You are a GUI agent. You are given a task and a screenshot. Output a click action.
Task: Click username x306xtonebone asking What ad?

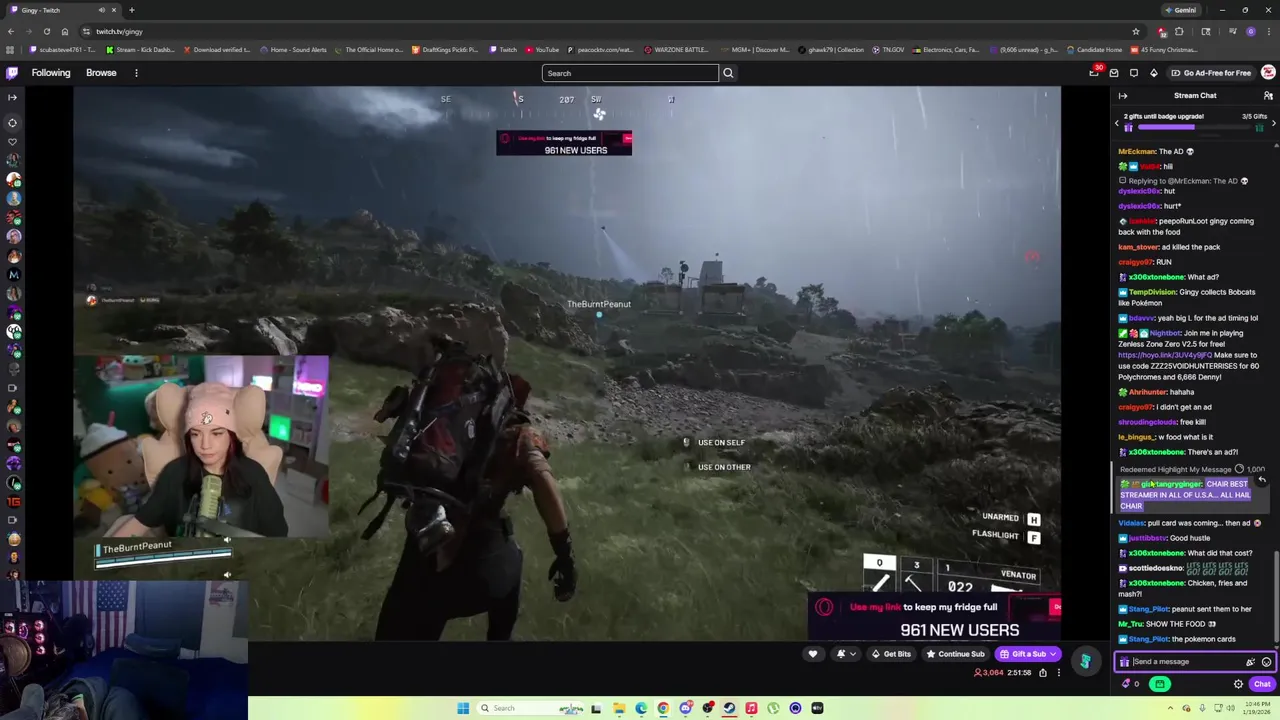click(1156, 277)
